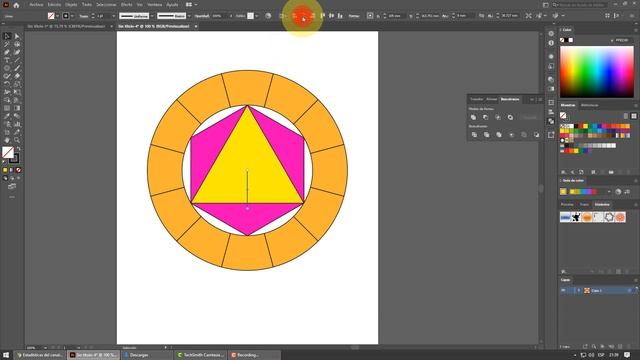Open graphic style dropdown next to Estilo
This screenshot has width=640, height=360.
(256, 16)
